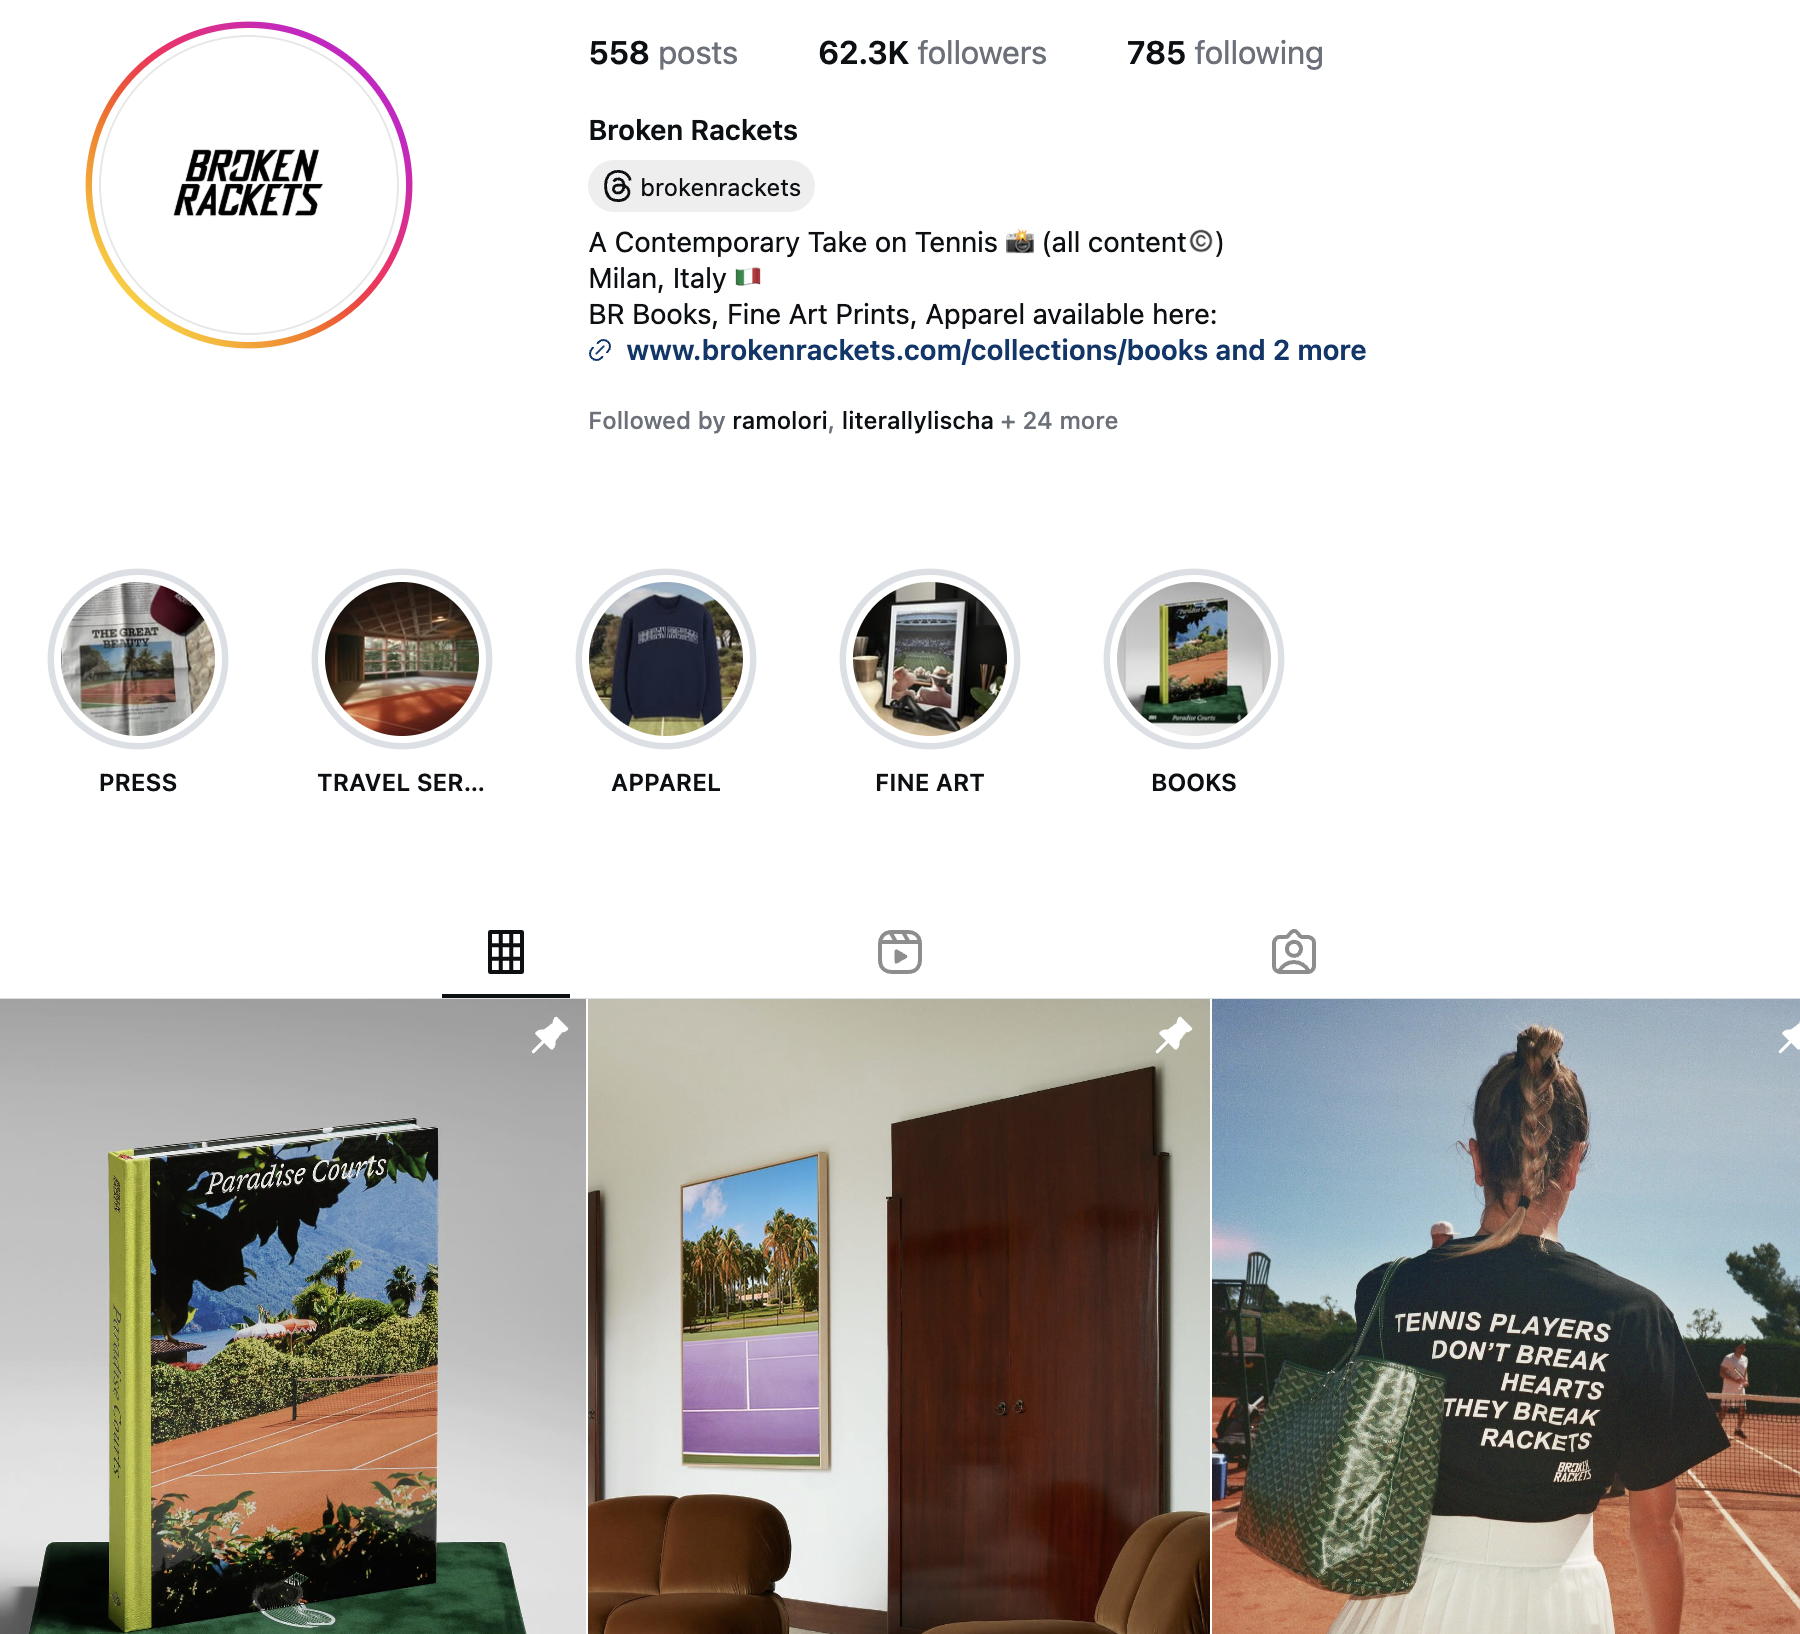Click the pin icon on purple court post
This screenshot has width=1800, height=1634.
point(1173,1035)
